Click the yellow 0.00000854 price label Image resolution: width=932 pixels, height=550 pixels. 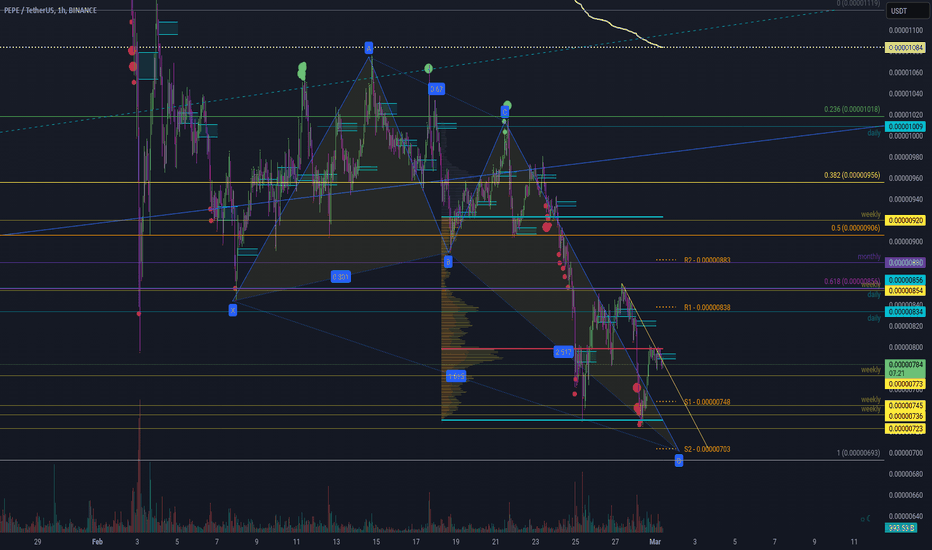[905, 291]
